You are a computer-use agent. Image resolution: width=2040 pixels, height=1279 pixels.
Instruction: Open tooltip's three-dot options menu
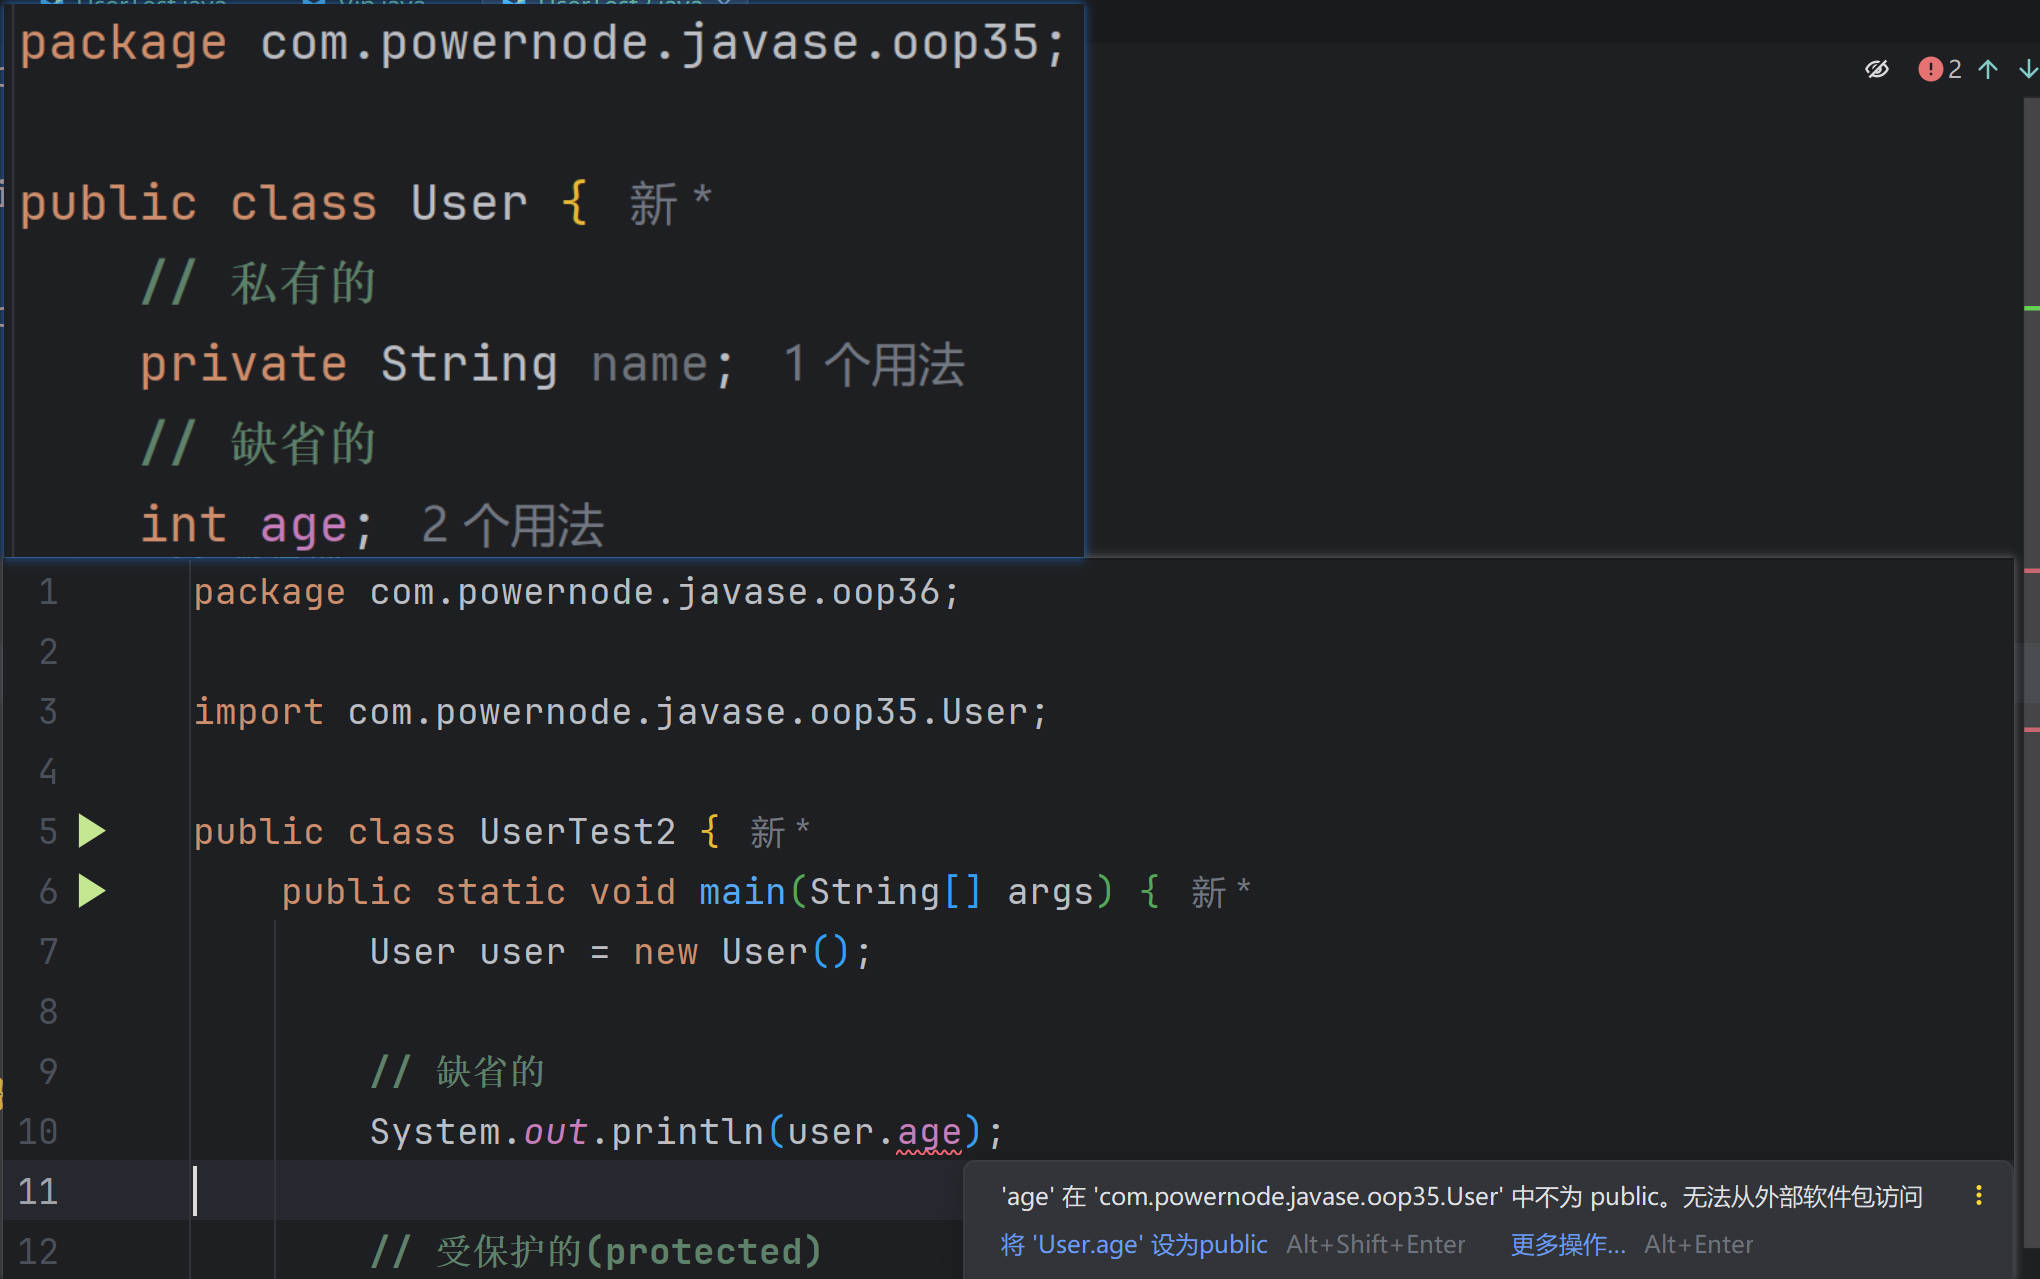click(x=1978, y=1196)
